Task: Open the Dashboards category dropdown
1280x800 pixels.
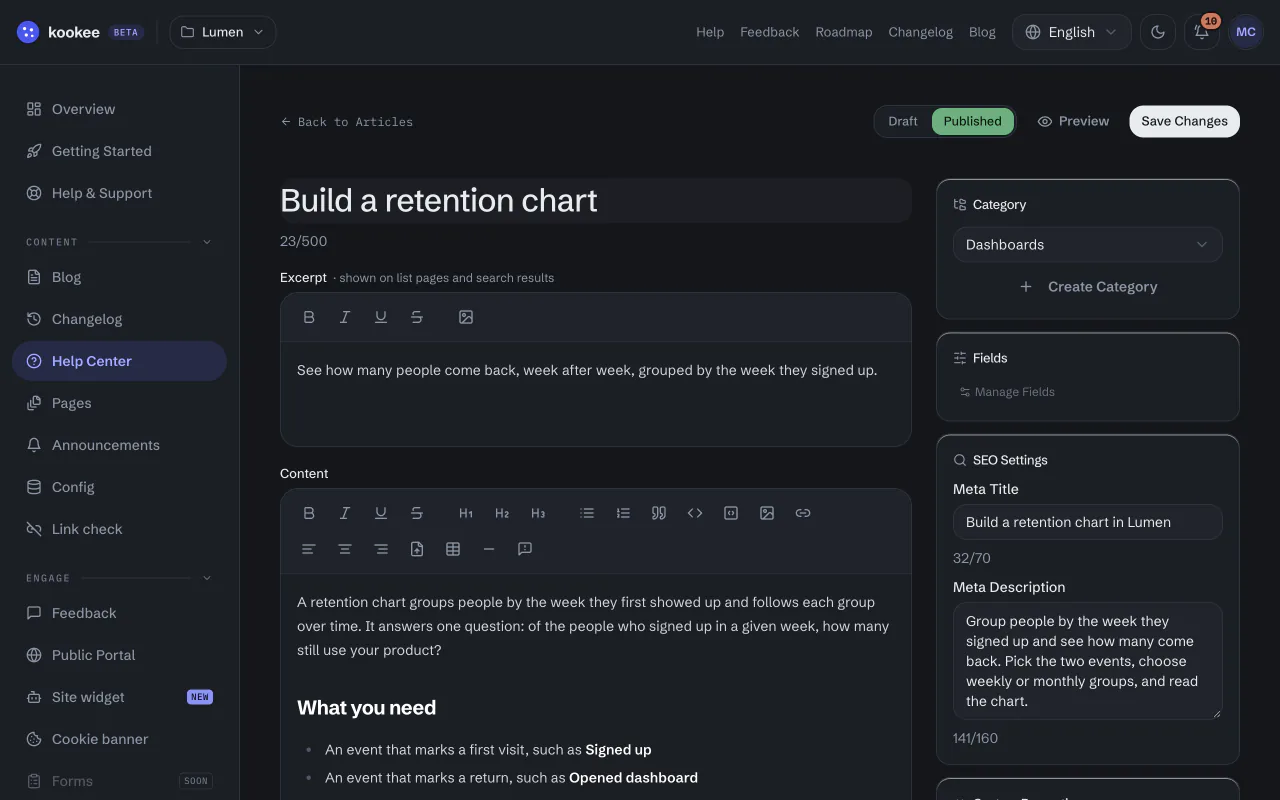Action: (x=1088, y=245)
